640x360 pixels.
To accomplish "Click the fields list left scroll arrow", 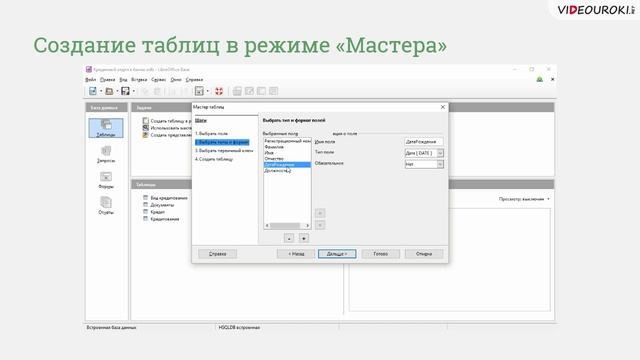I will pyautogui.click(x=267, y=225).
